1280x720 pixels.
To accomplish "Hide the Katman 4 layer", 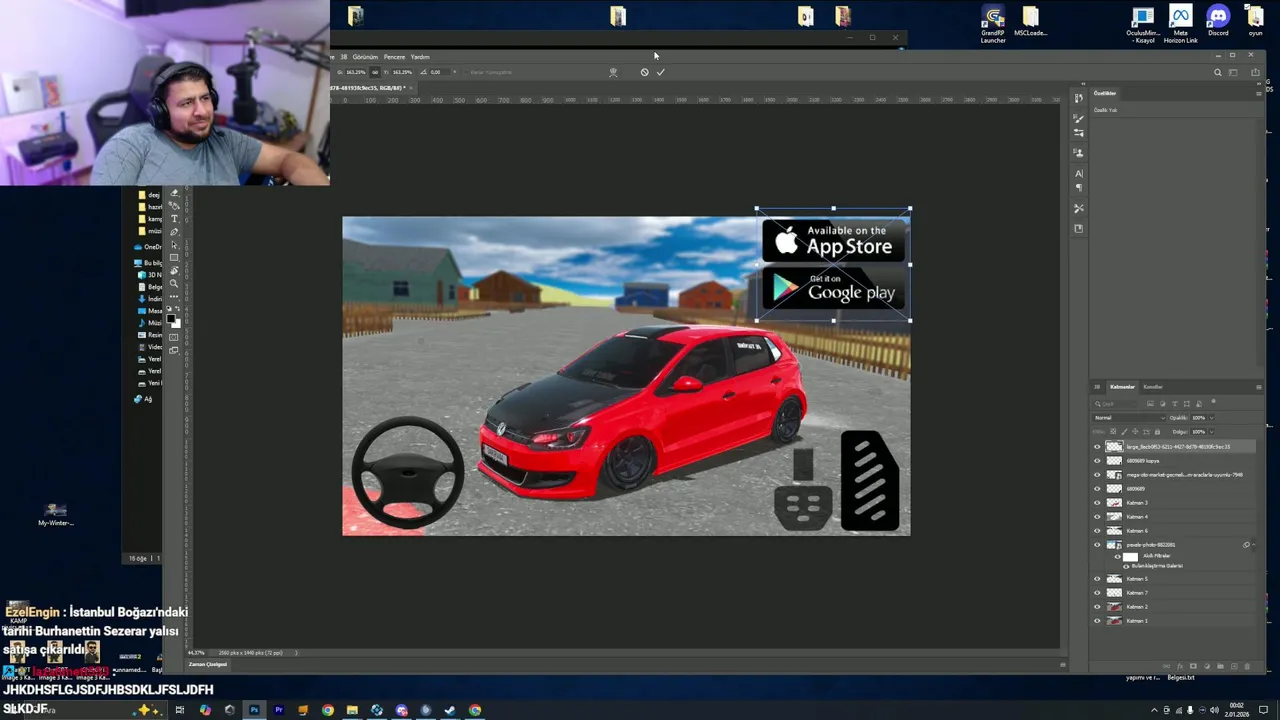I will click(x=1097, y=516).
